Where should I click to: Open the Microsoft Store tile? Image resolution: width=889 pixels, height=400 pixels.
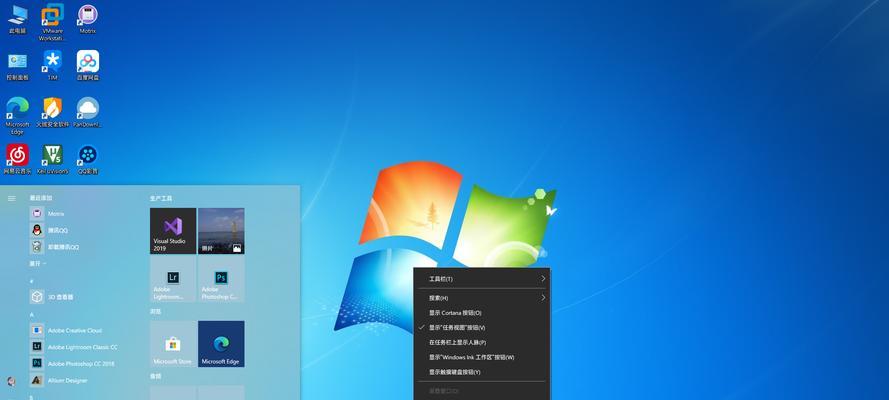(173, 344)
